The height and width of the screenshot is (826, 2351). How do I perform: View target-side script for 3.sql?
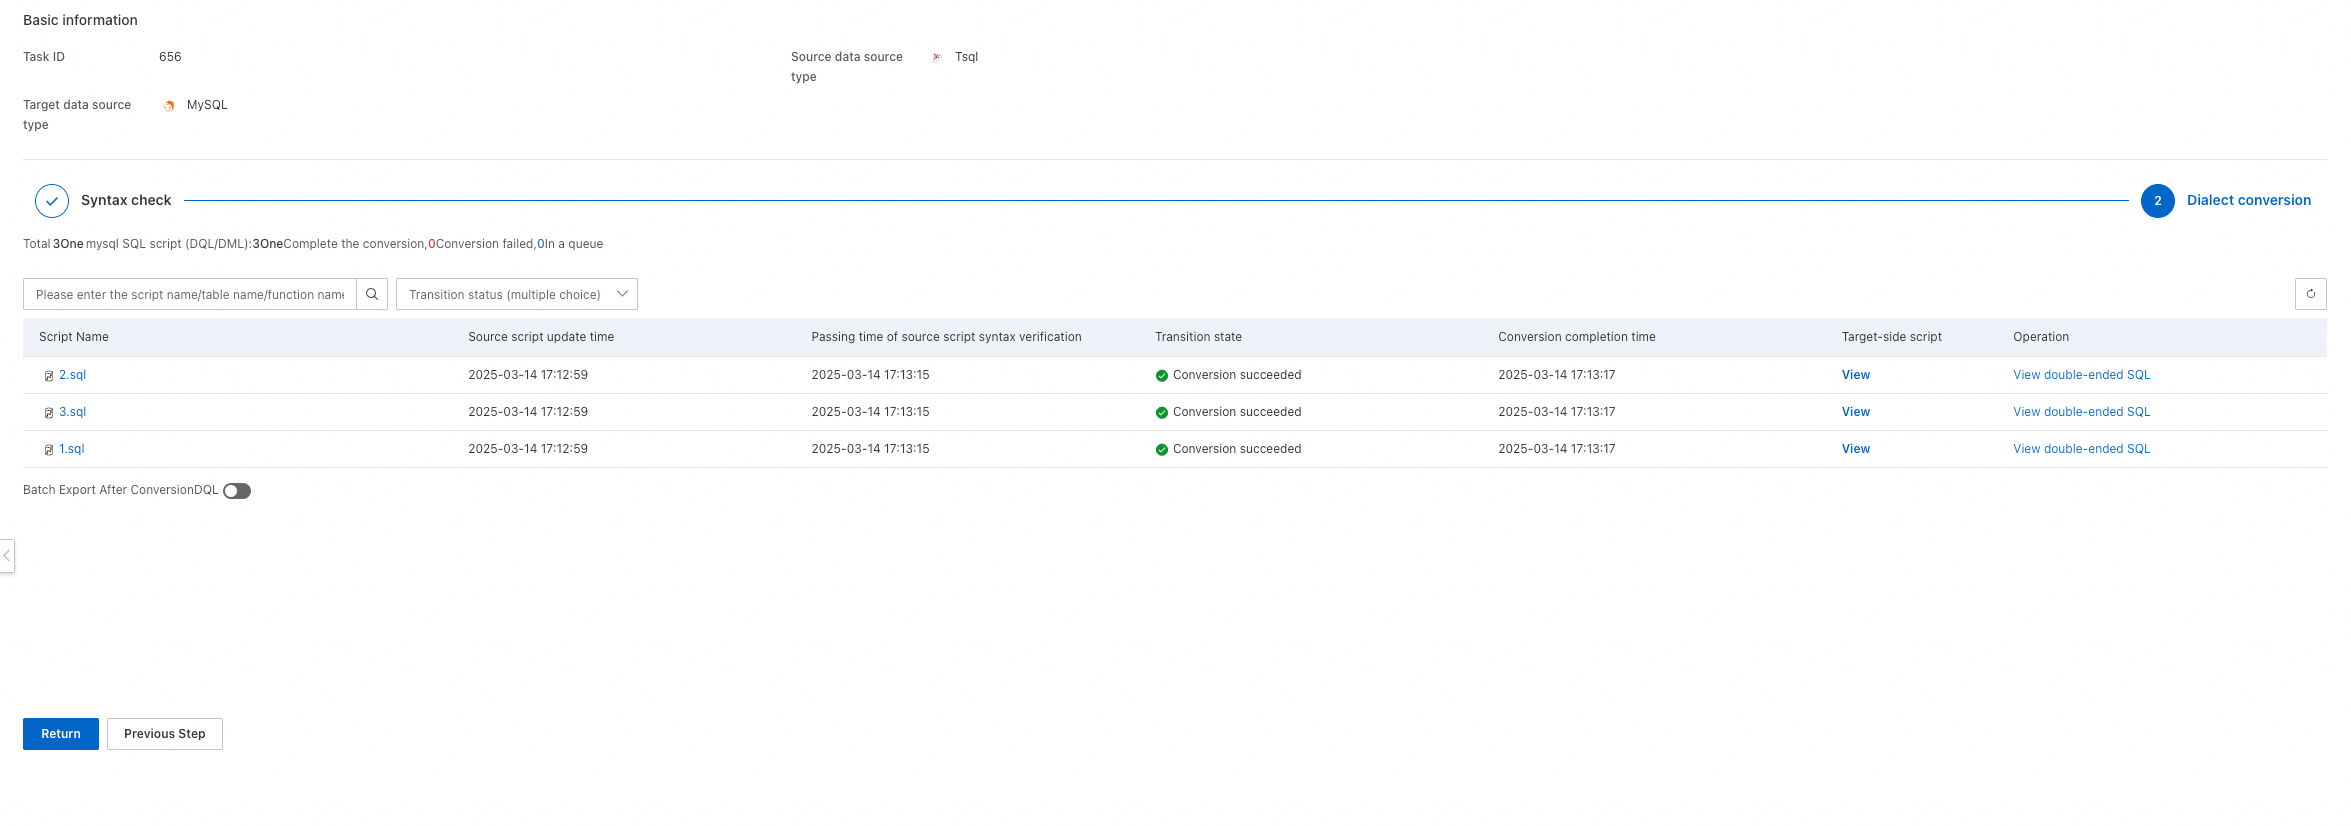click(1855, 412)
